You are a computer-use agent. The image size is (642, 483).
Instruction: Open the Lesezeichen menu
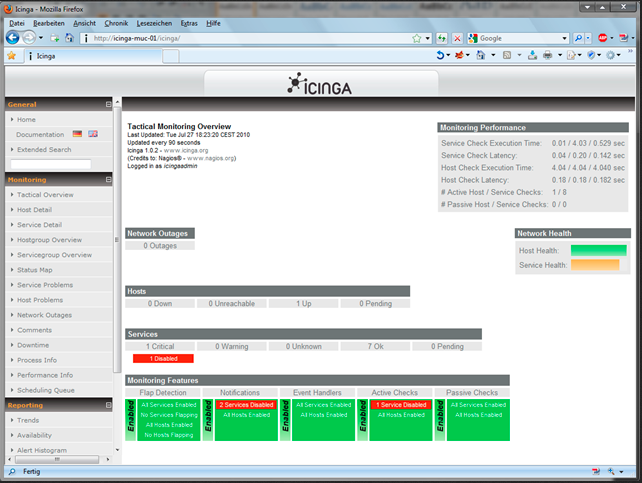click(154, 23)
